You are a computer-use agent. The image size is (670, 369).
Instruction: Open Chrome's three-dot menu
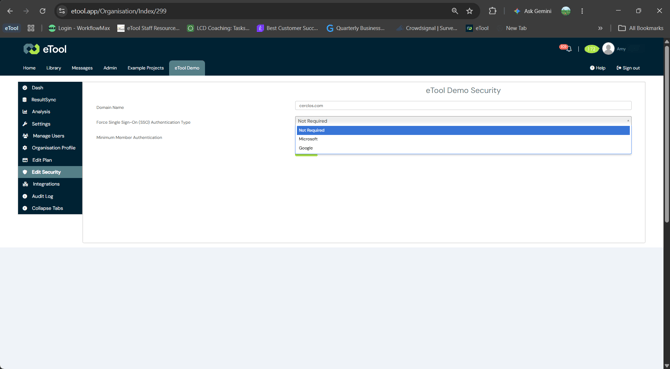[582, 11]
